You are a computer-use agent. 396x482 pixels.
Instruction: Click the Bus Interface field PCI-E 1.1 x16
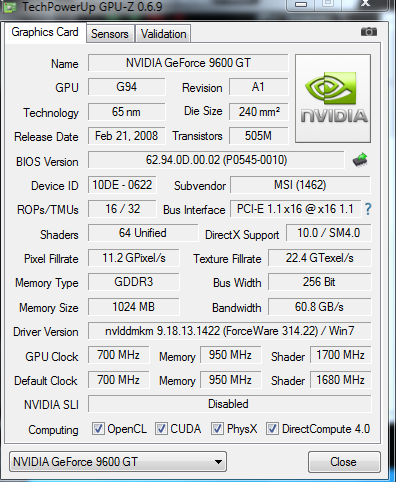pos(295,209)
